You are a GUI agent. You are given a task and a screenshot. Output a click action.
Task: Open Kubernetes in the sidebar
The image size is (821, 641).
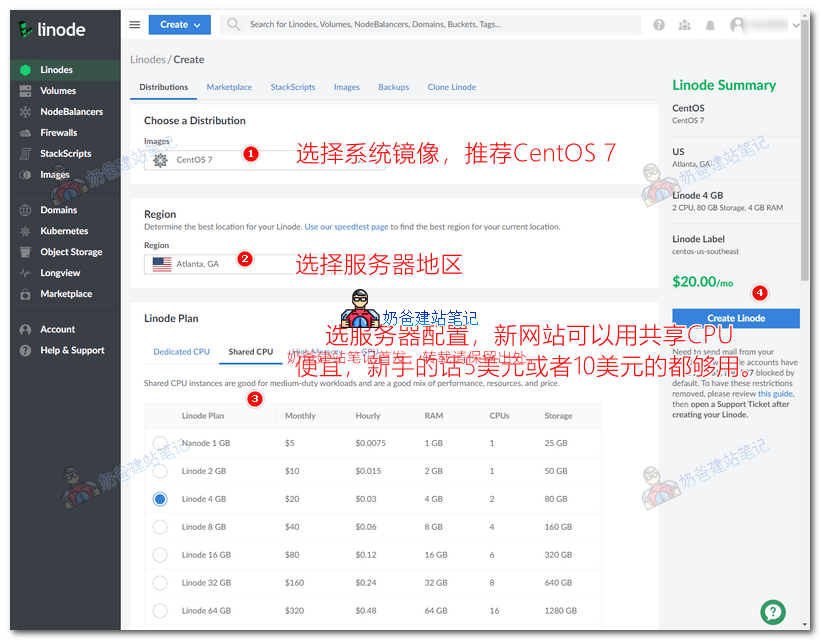point(64,231)
